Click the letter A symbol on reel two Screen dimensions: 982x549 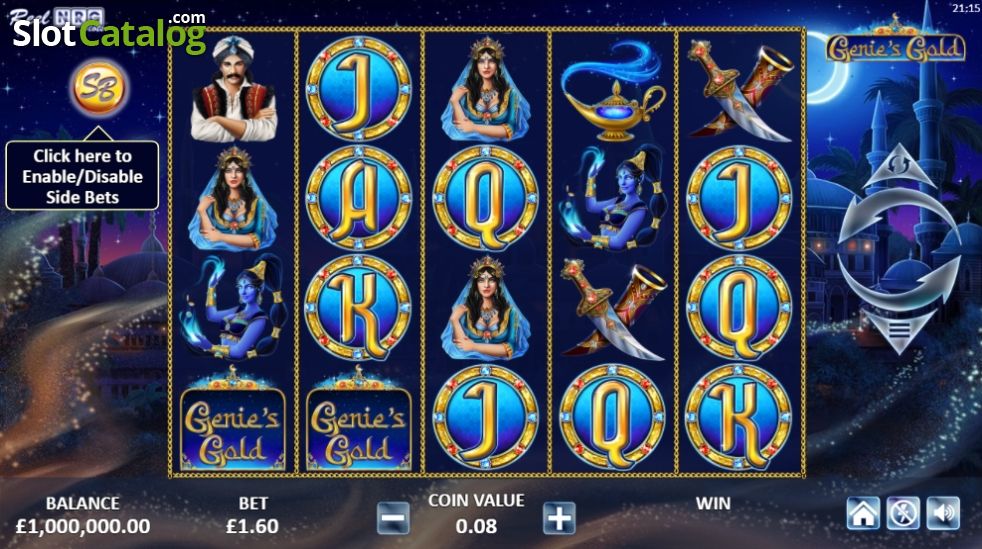358,198
